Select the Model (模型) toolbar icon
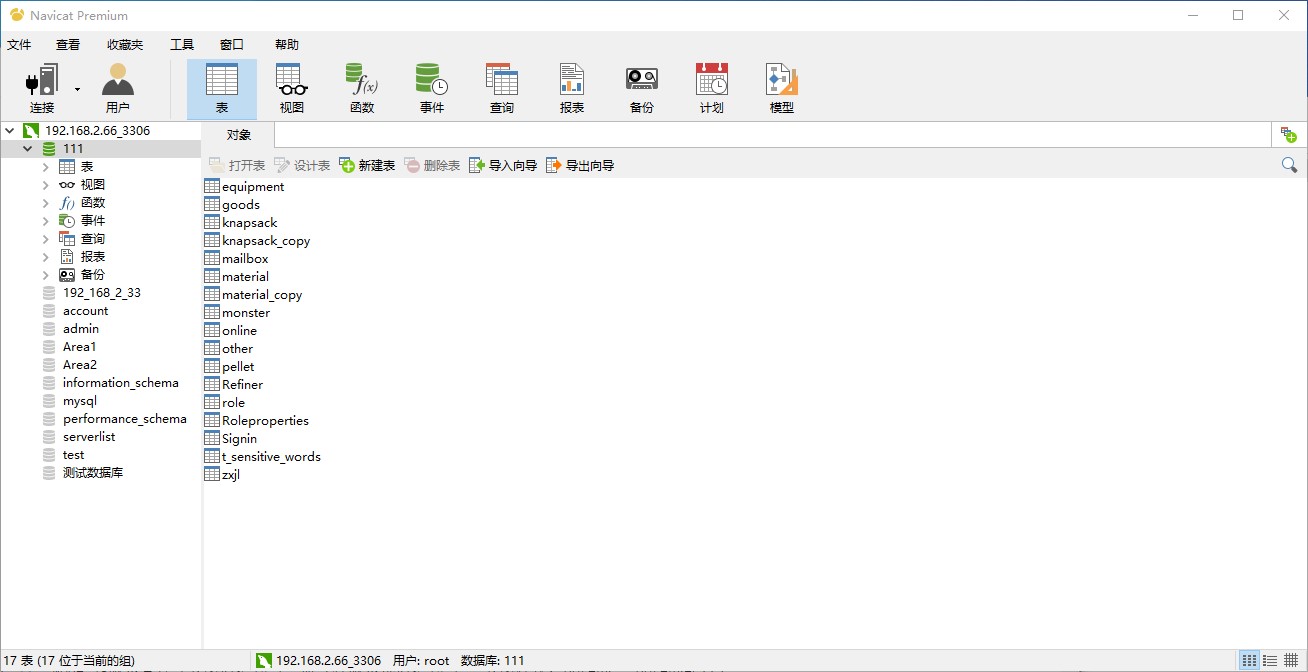This screenshot has height=672, width=1308. coord(782,89)
